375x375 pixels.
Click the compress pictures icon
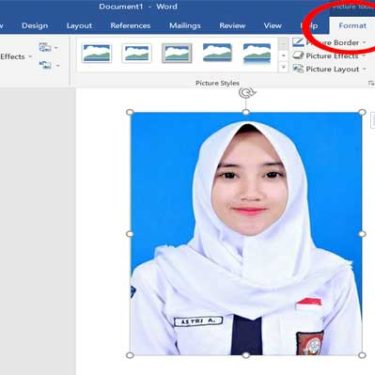pyautogui.click(x=45, y=47)
